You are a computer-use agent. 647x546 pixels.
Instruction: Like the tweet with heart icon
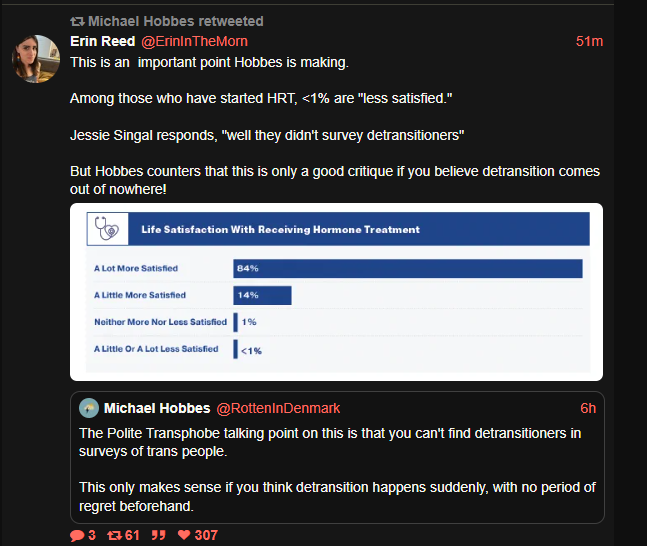point(183,535)
